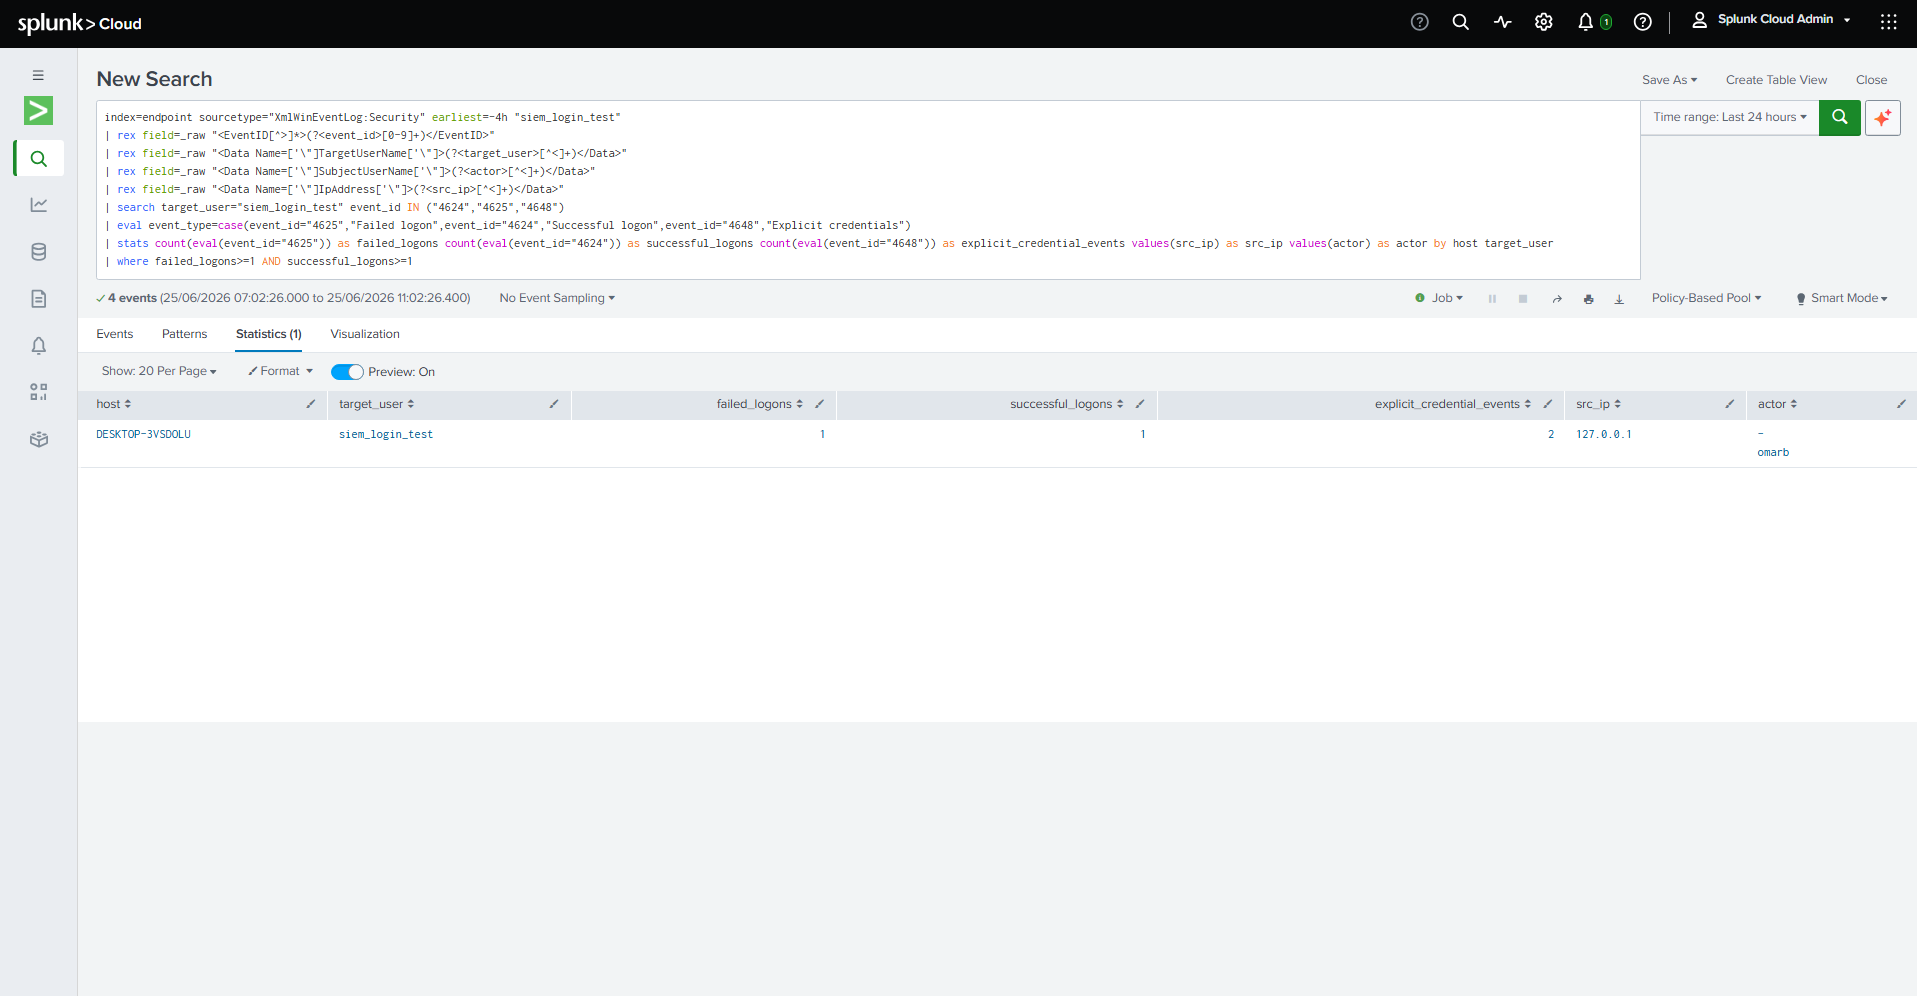
Task: Open the Alerts bell sidebar icon
Action: (x=38, y=346)
